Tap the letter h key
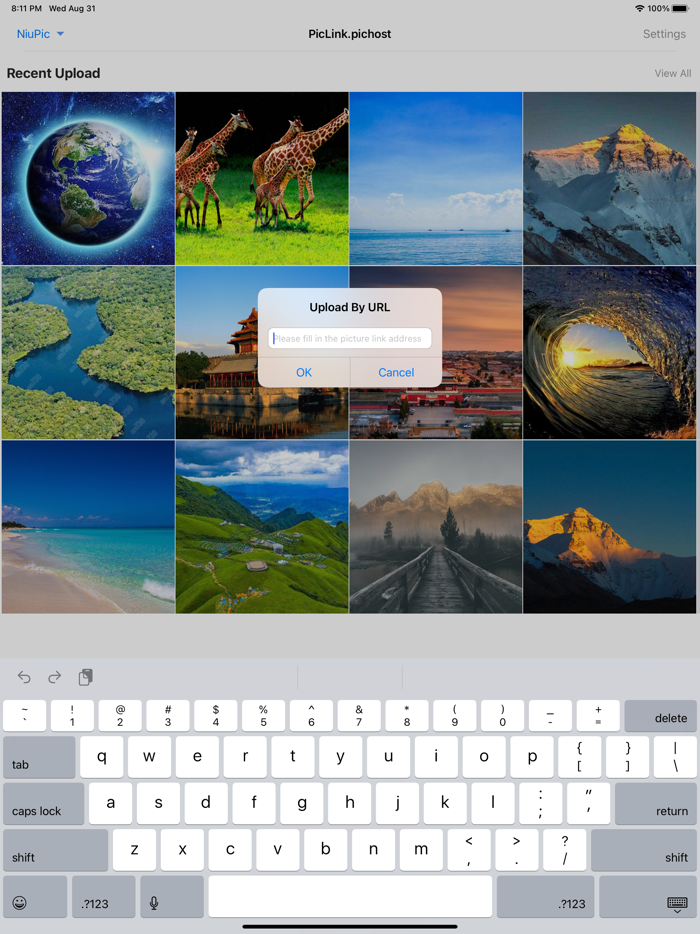This screenshot has width=700, height=934. [350, 804]
